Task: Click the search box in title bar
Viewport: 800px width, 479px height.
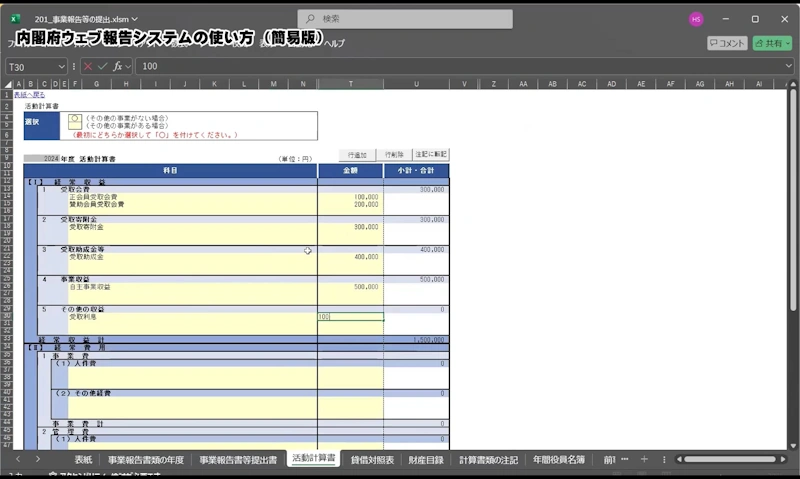Action: coord(405,19)
